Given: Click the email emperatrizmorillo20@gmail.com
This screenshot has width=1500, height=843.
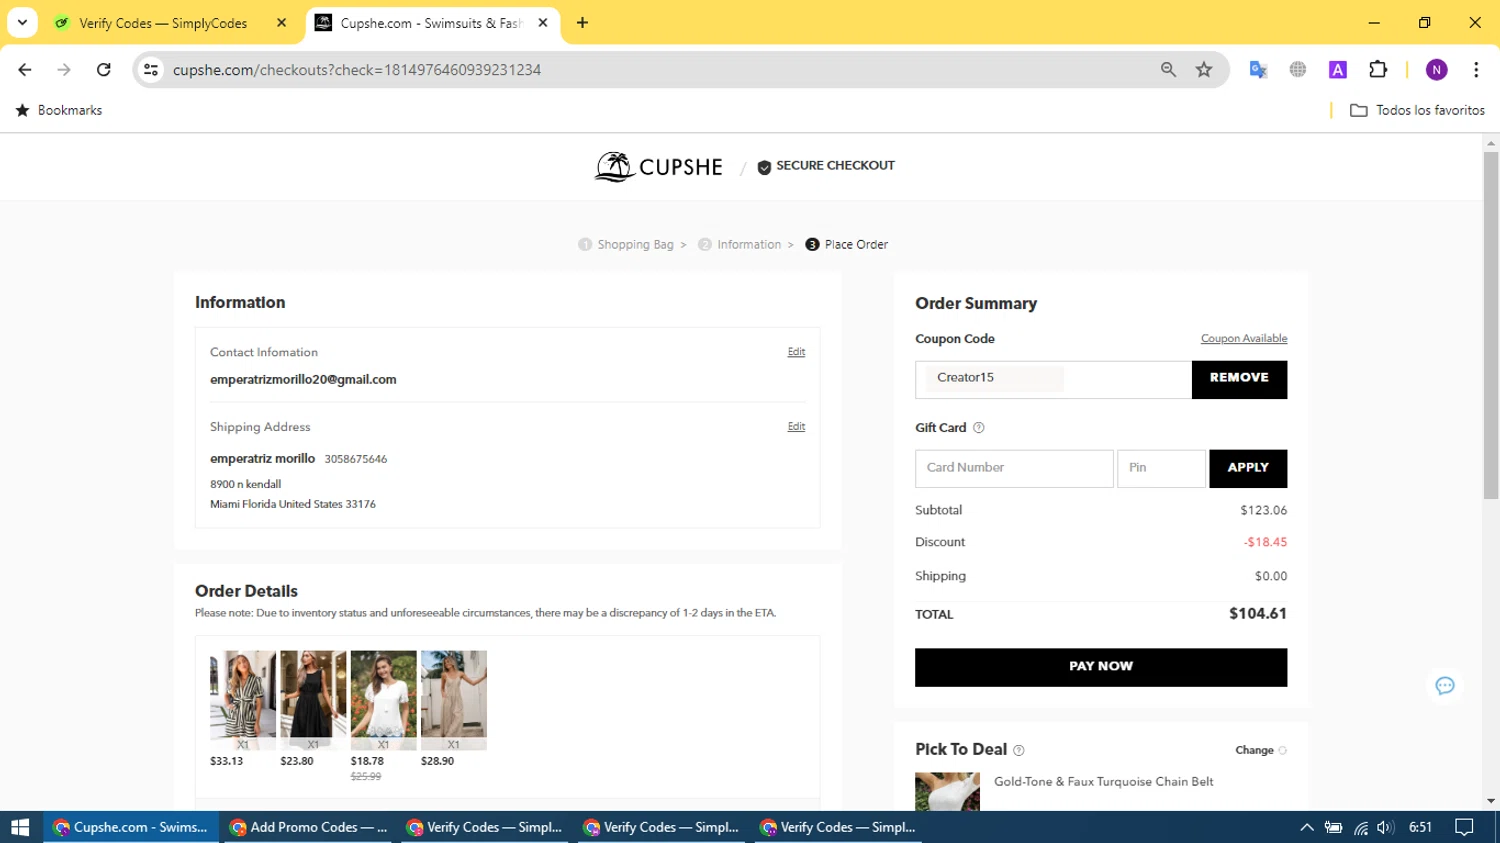Looking at the screenshot, I should (303, 380).
